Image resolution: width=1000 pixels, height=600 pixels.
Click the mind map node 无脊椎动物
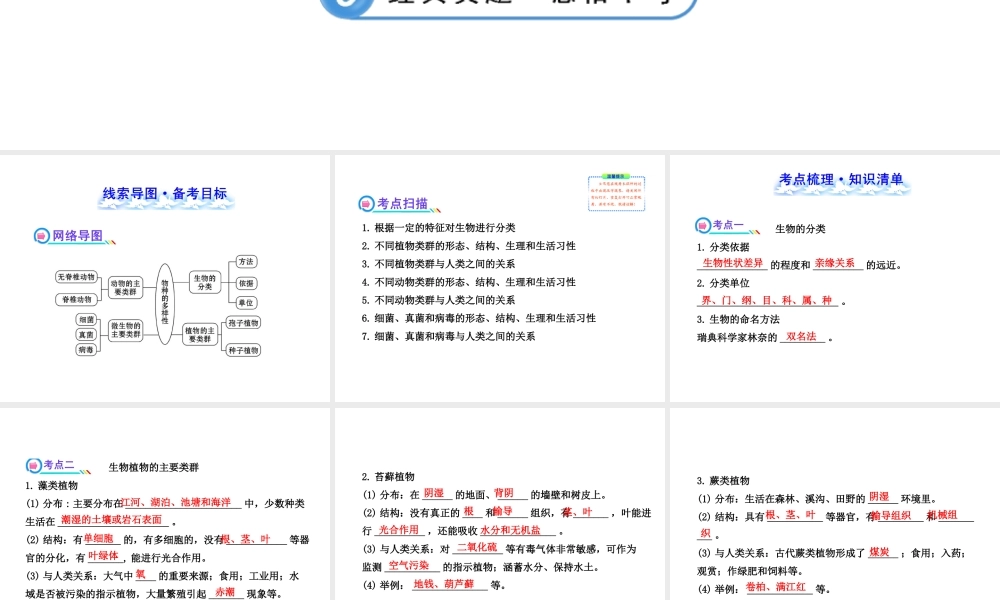pos(77,277)
